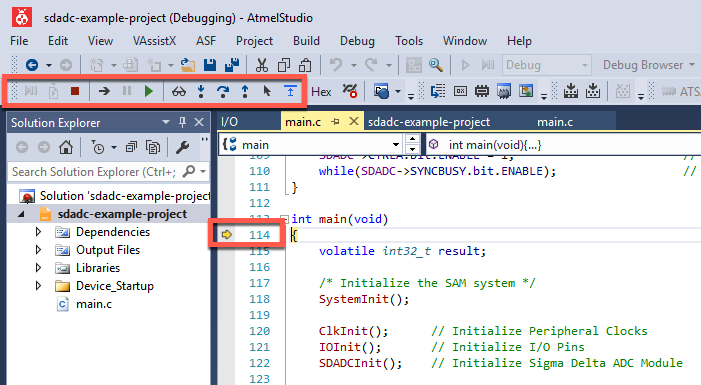Open Solution Explorer Properties wrench
The height and width of the screenshot is (385, 701).
(182, 147)
